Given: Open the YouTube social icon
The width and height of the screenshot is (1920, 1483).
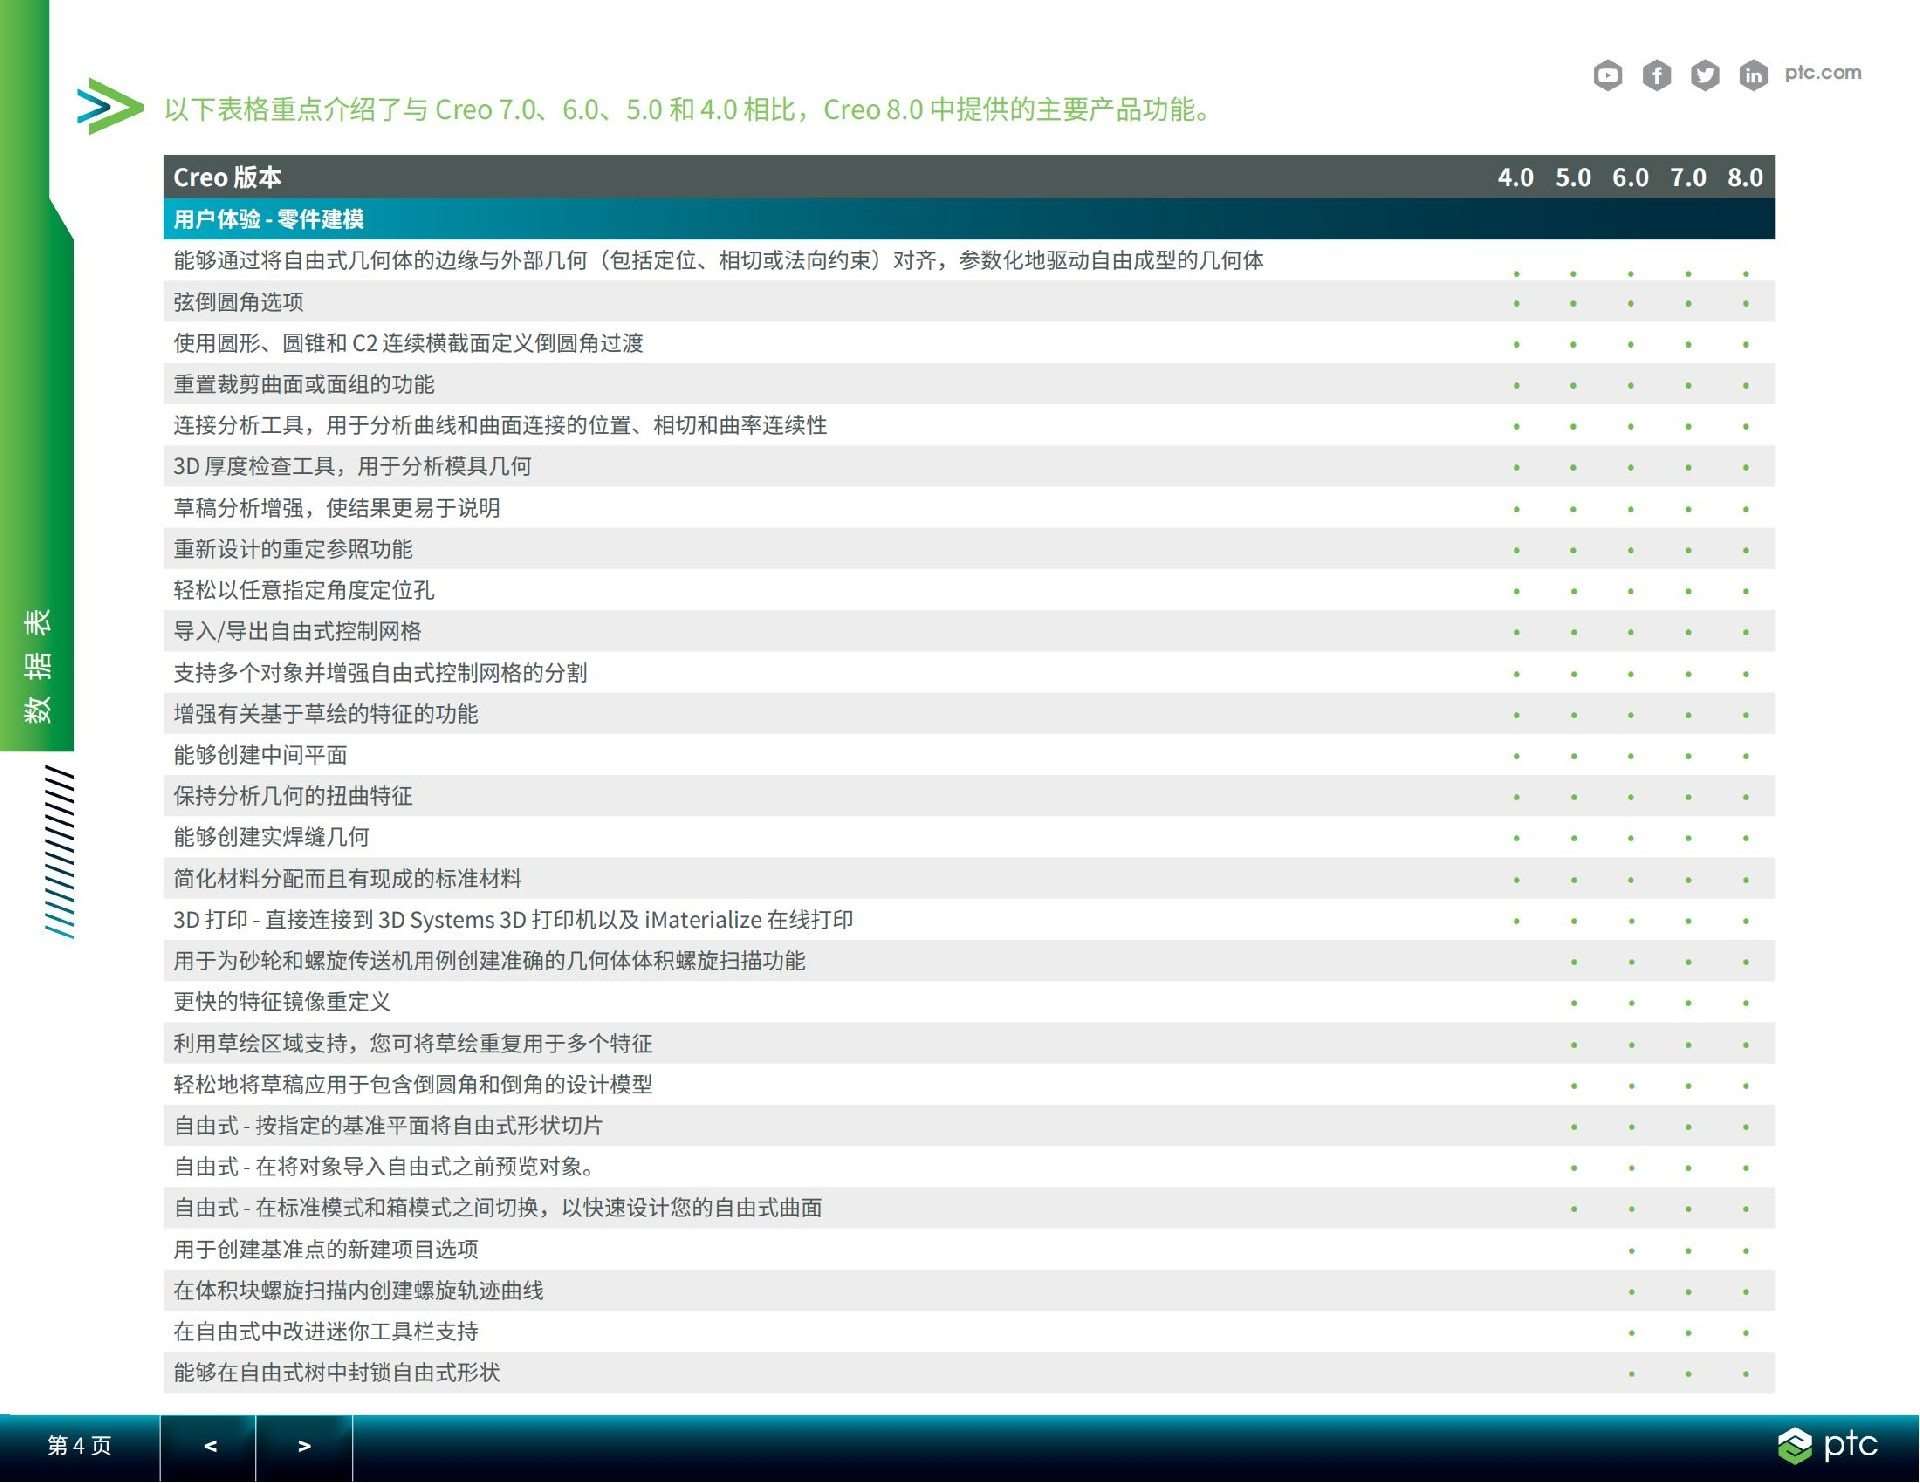Looking at the screenshot, I should pos(1607,75).
